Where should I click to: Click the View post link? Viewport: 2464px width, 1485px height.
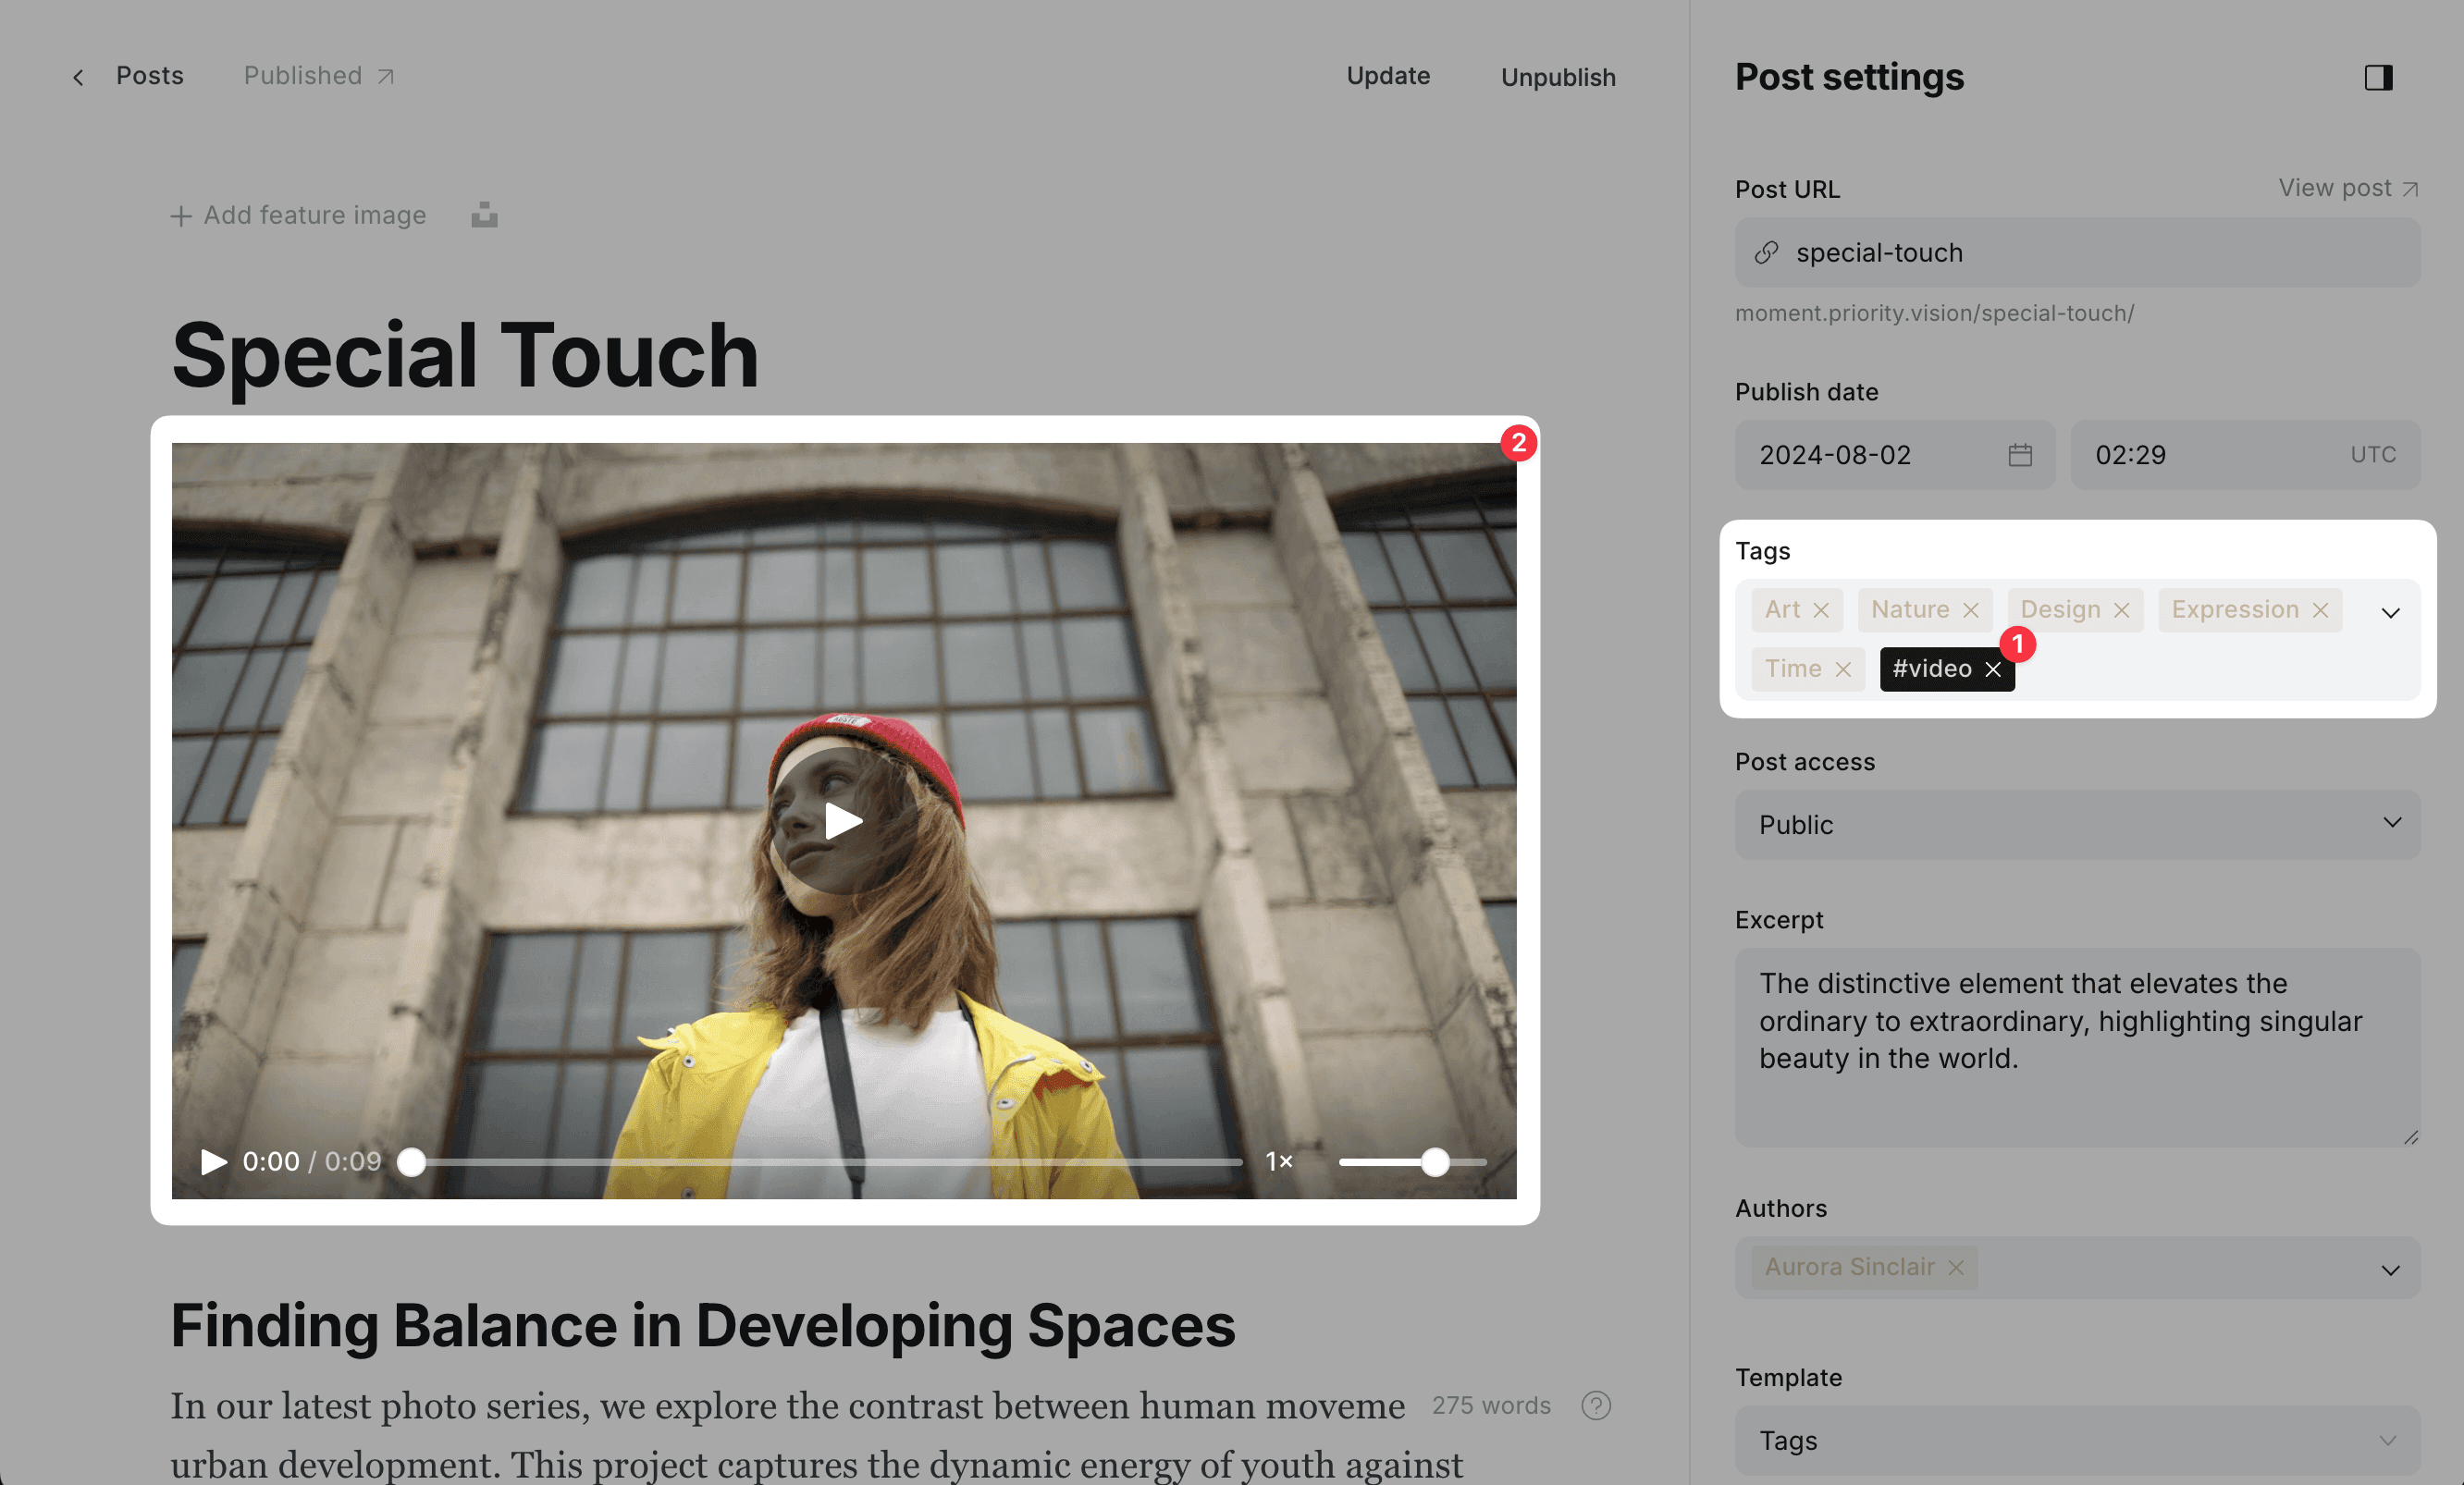point(2346,188)
